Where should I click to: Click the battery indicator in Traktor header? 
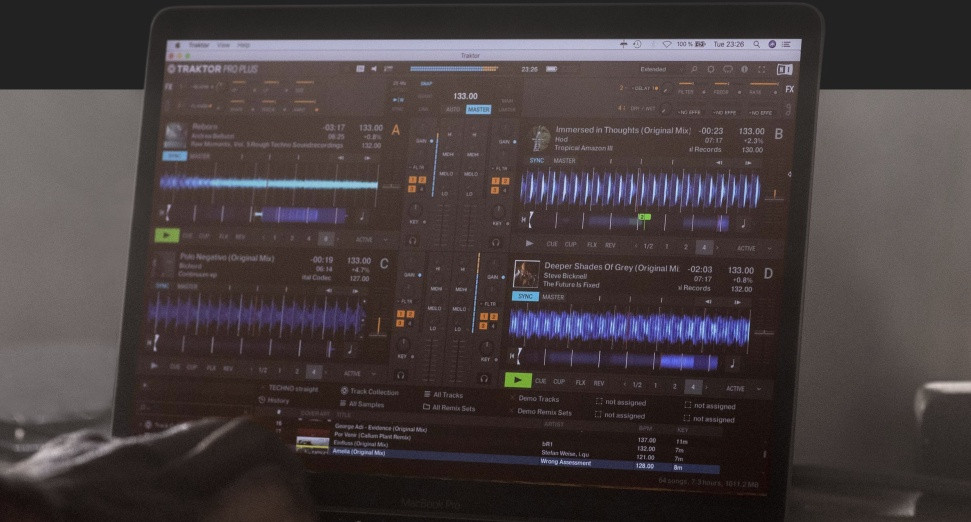pyautogui.click(x=551, y=69)
